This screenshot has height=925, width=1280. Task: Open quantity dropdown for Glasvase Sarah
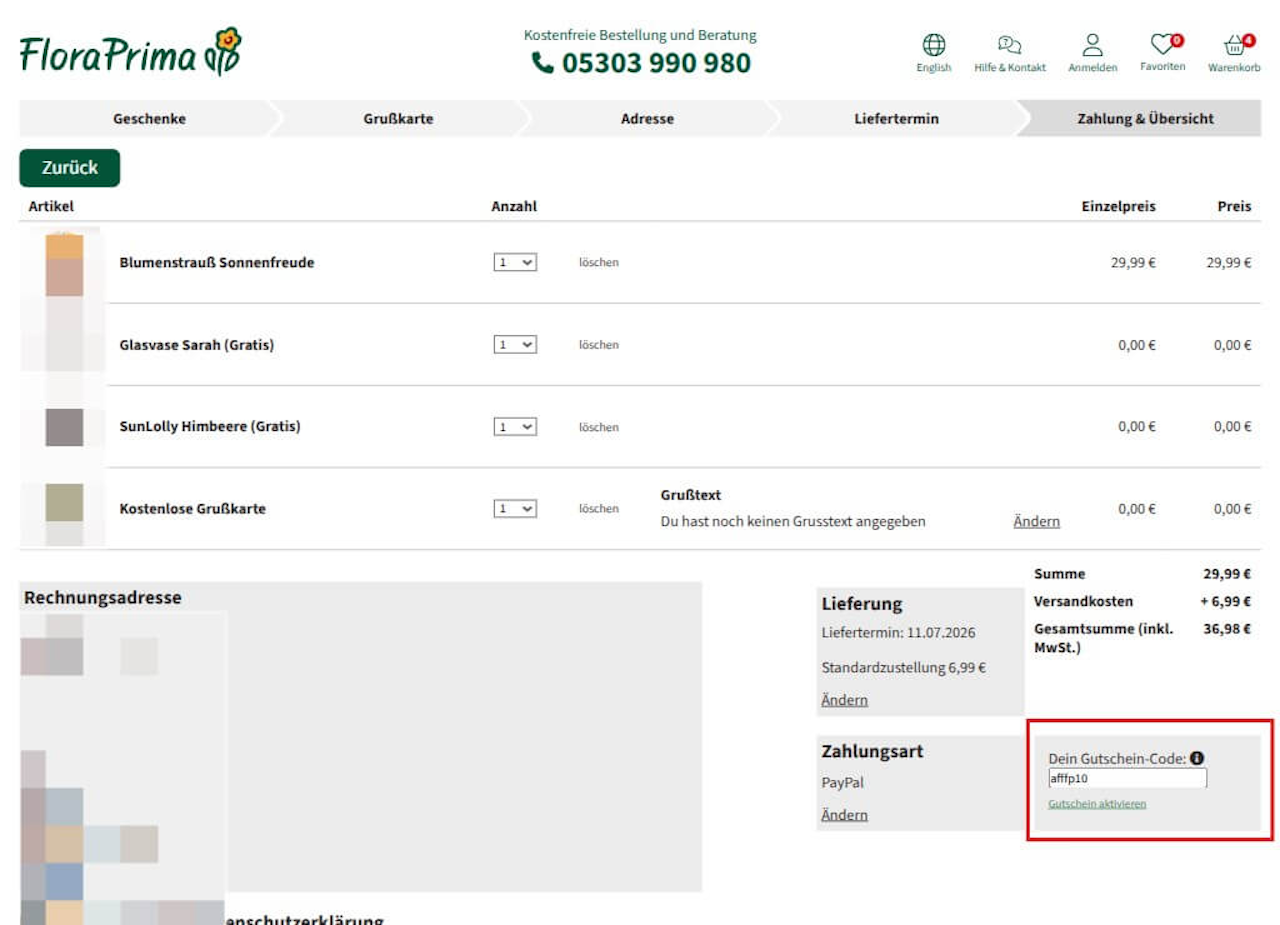[x=515, y=344]
